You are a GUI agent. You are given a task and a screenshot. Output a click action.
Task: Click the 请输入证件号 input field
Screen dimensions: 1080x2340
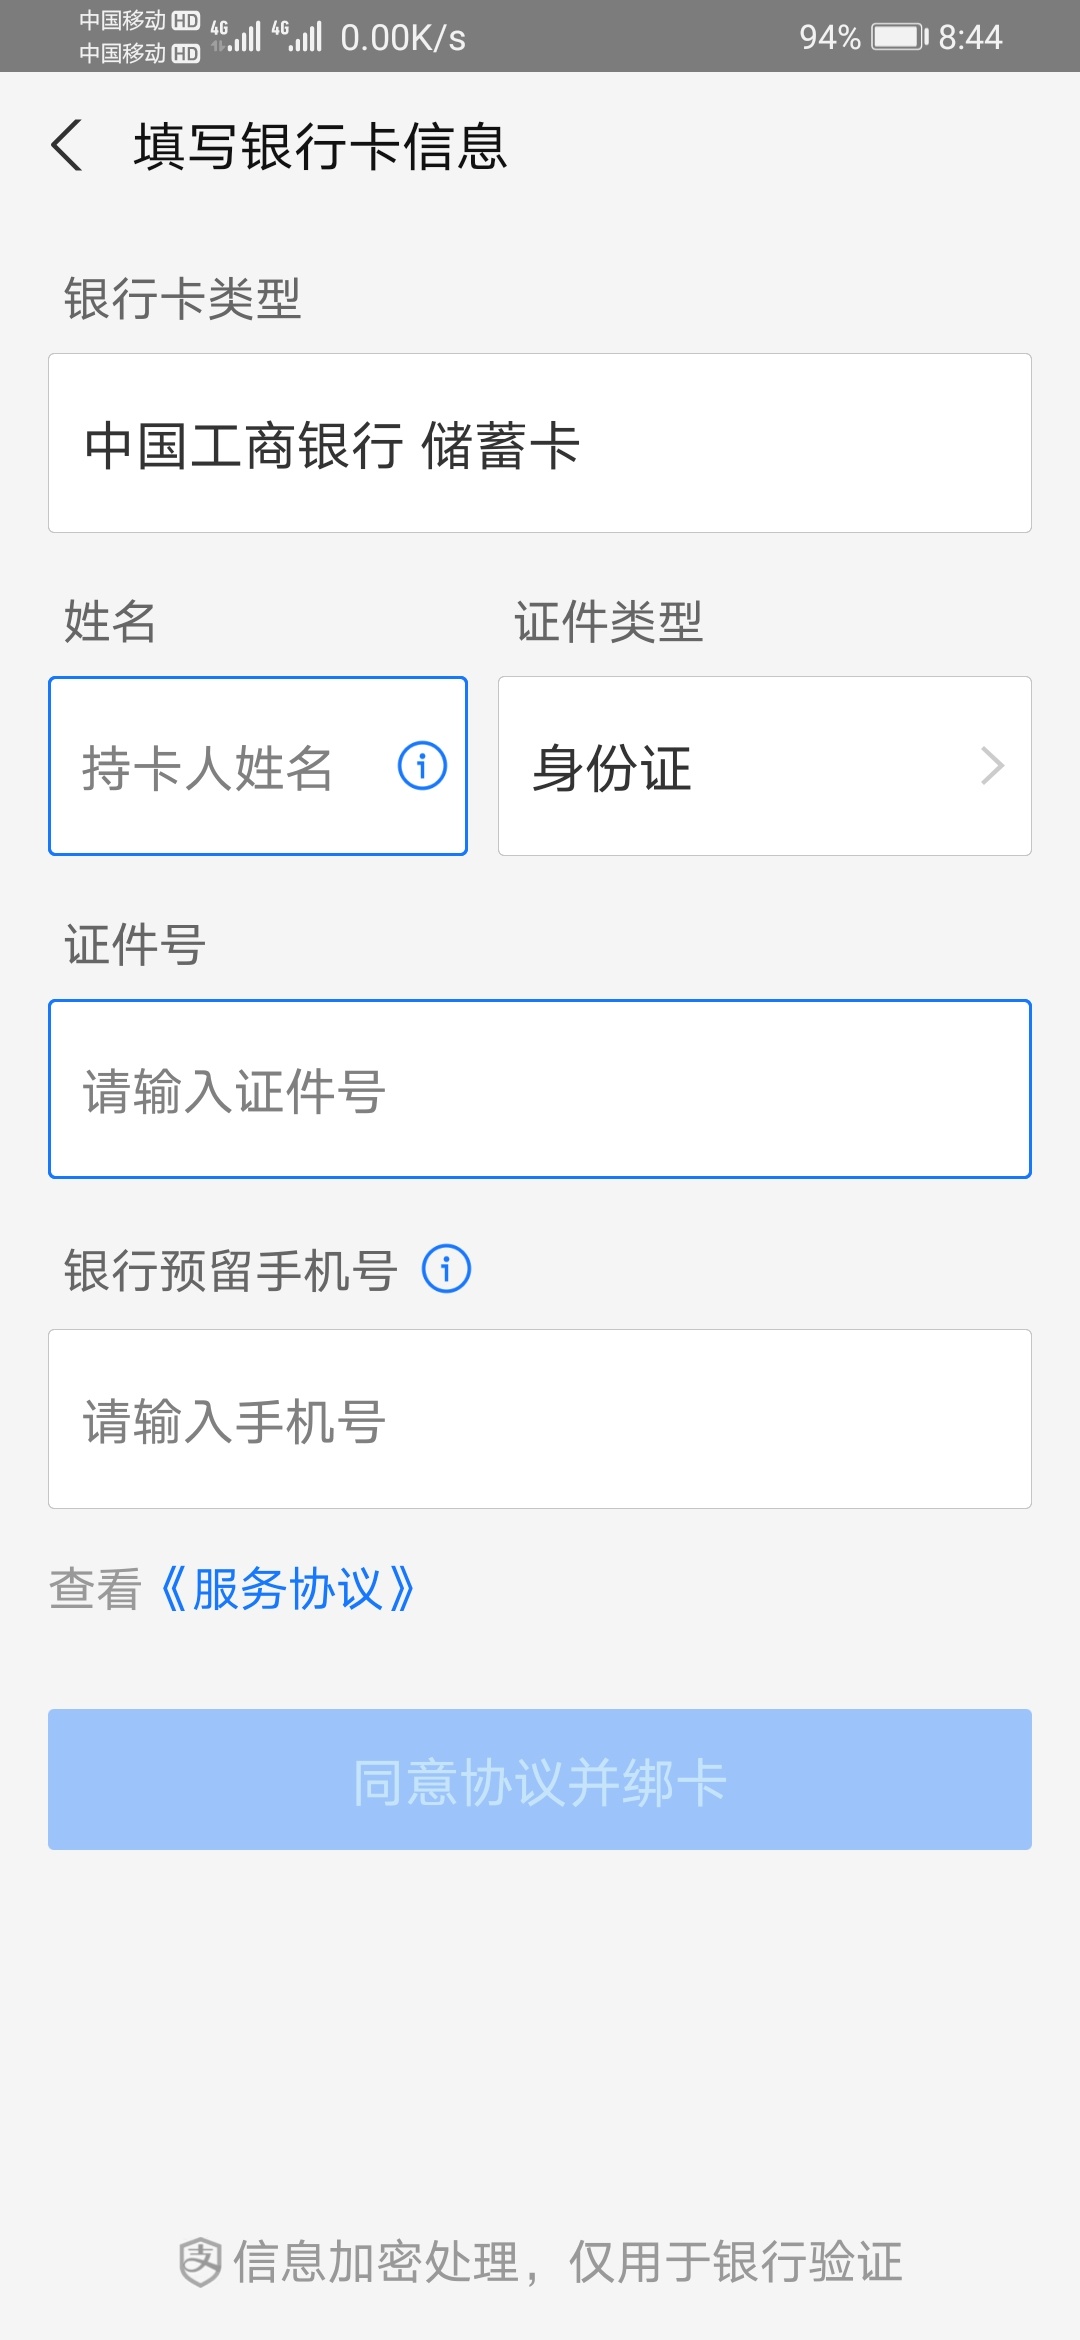540,1089
